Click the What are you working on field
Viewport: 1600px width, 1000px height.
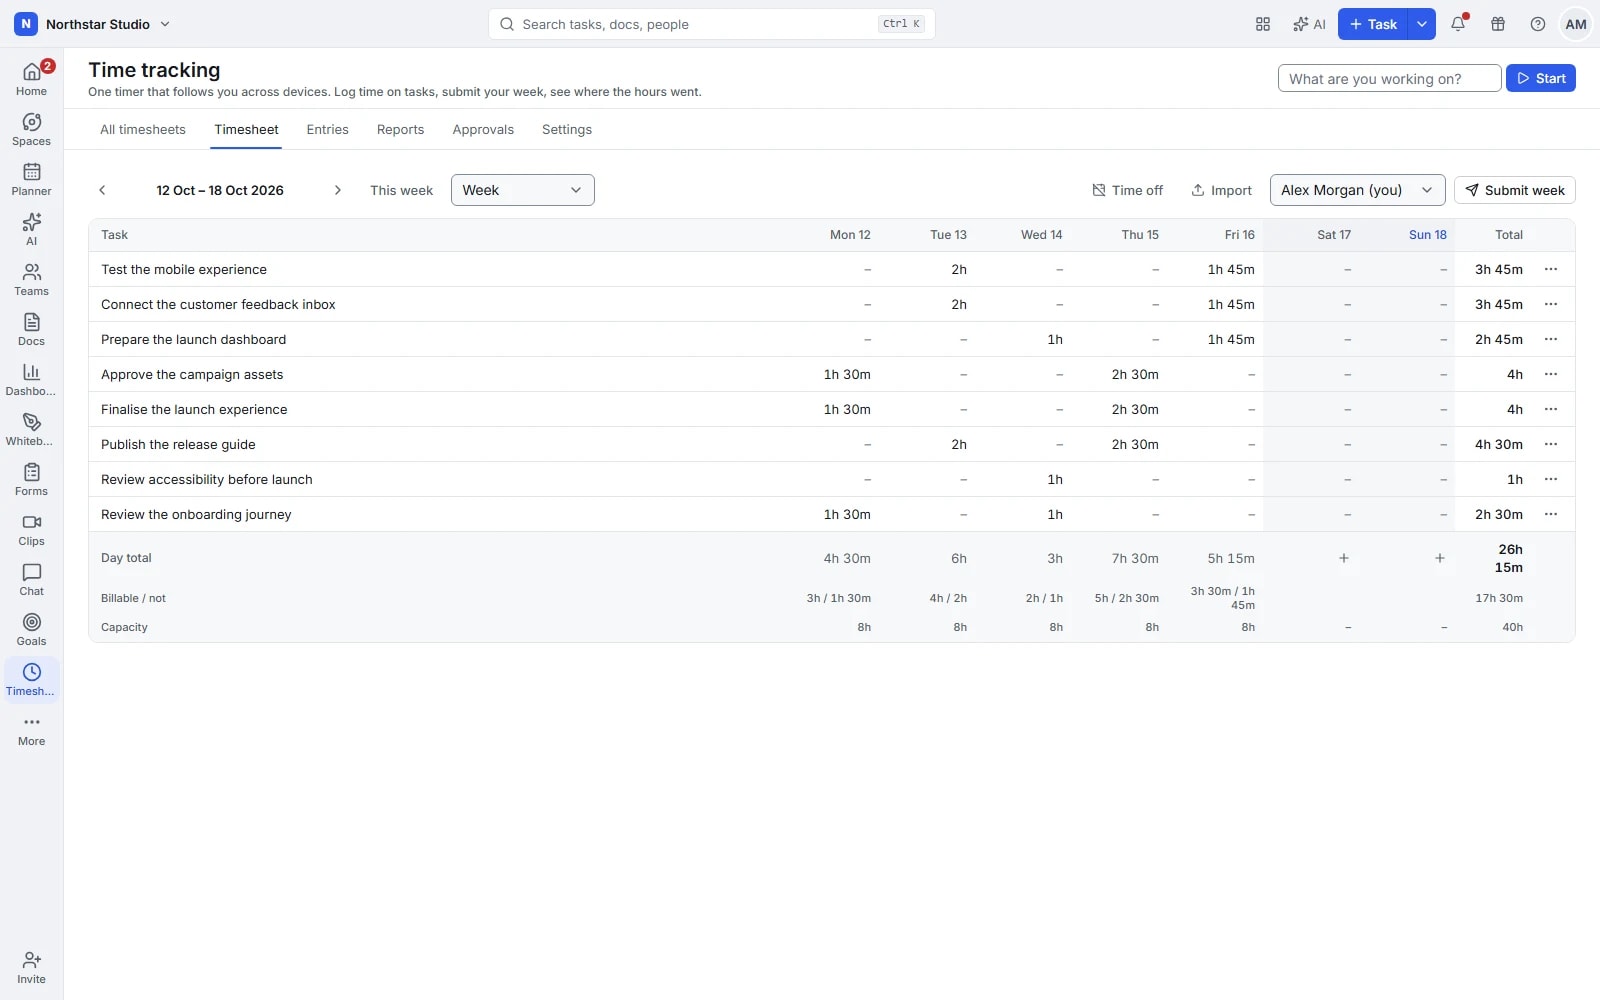(x=1390, y=78)
